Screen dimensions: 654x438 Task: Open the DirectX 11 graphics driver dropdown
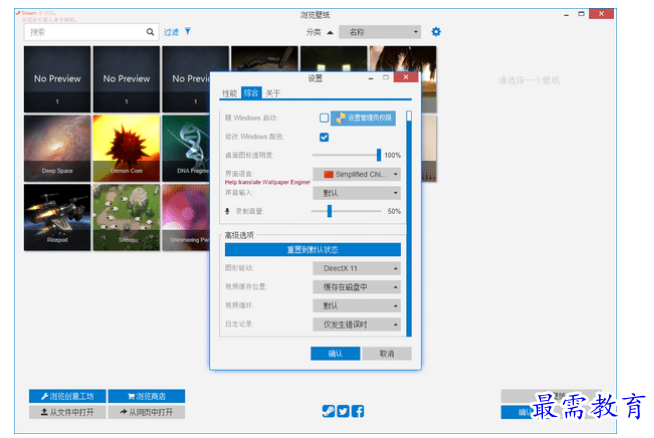(x=357, y=268)
